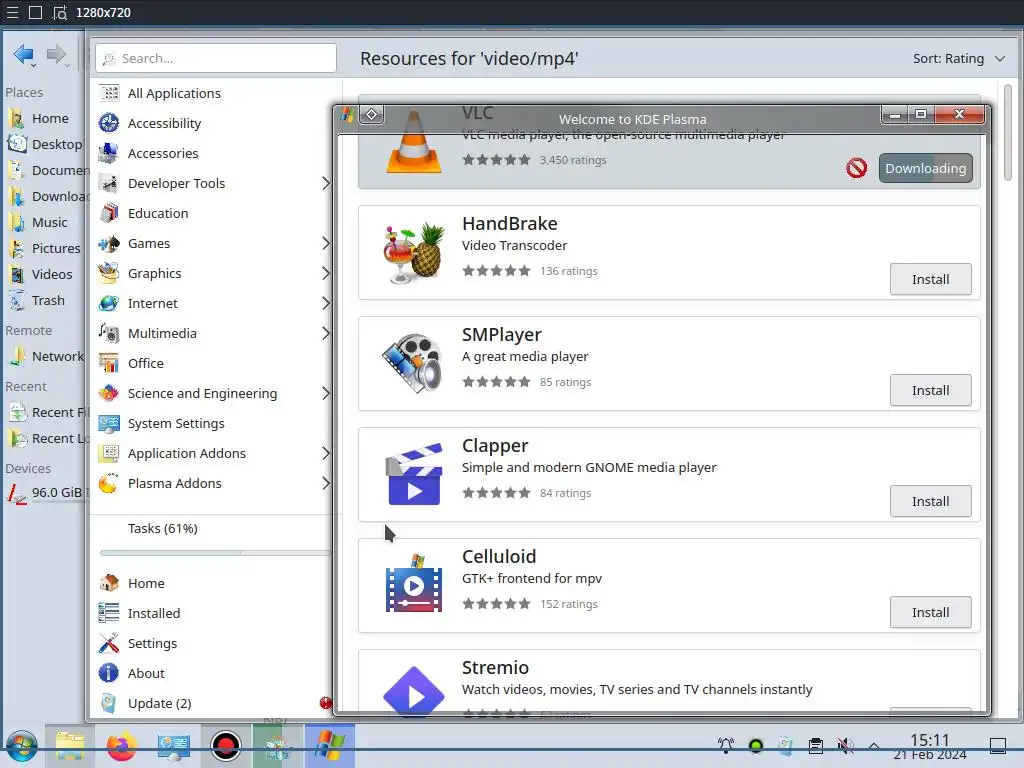Select All Applications in the sidebar
The width and height of the screenshot is (1024, 768).
coord(214,93)
